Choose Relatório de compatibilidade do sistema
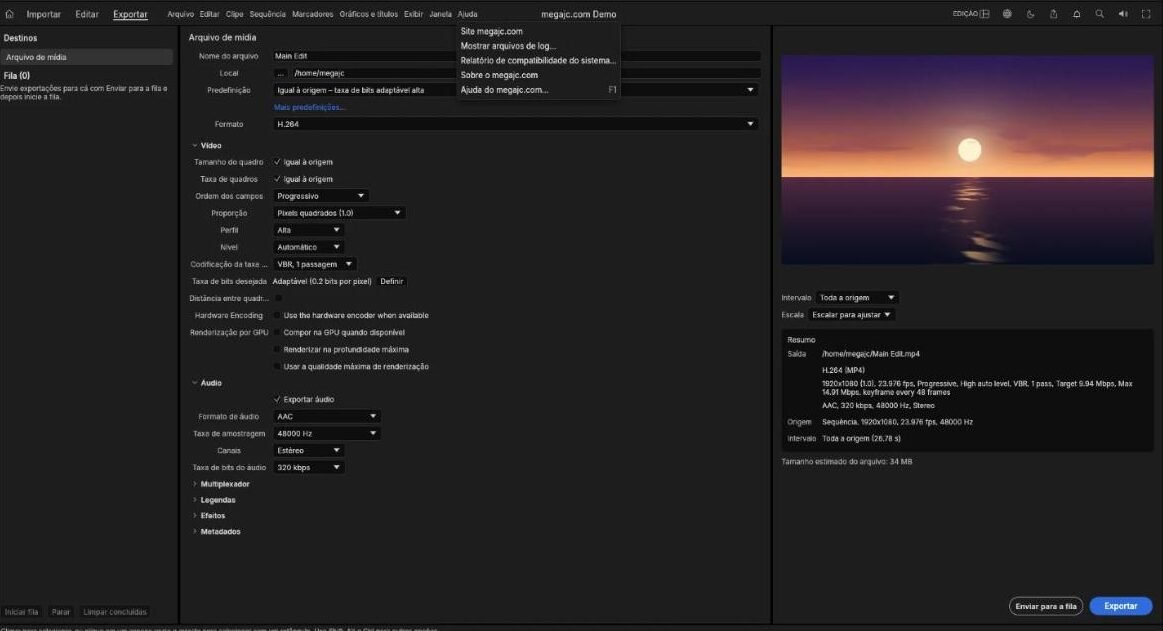This screenshot has height=631, width=1163. pos(538,61)
